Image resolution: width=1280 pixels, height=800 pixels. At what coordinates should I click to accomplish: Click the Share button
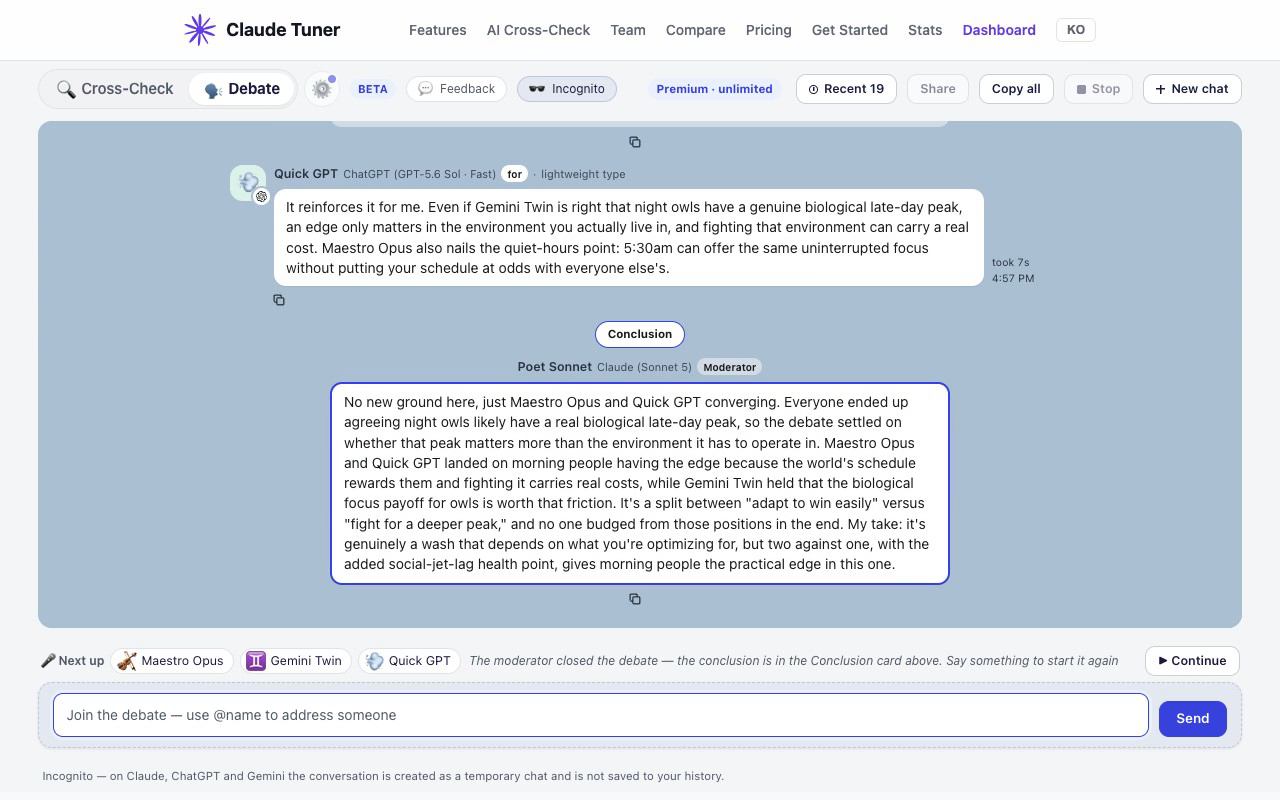(938, 89)
